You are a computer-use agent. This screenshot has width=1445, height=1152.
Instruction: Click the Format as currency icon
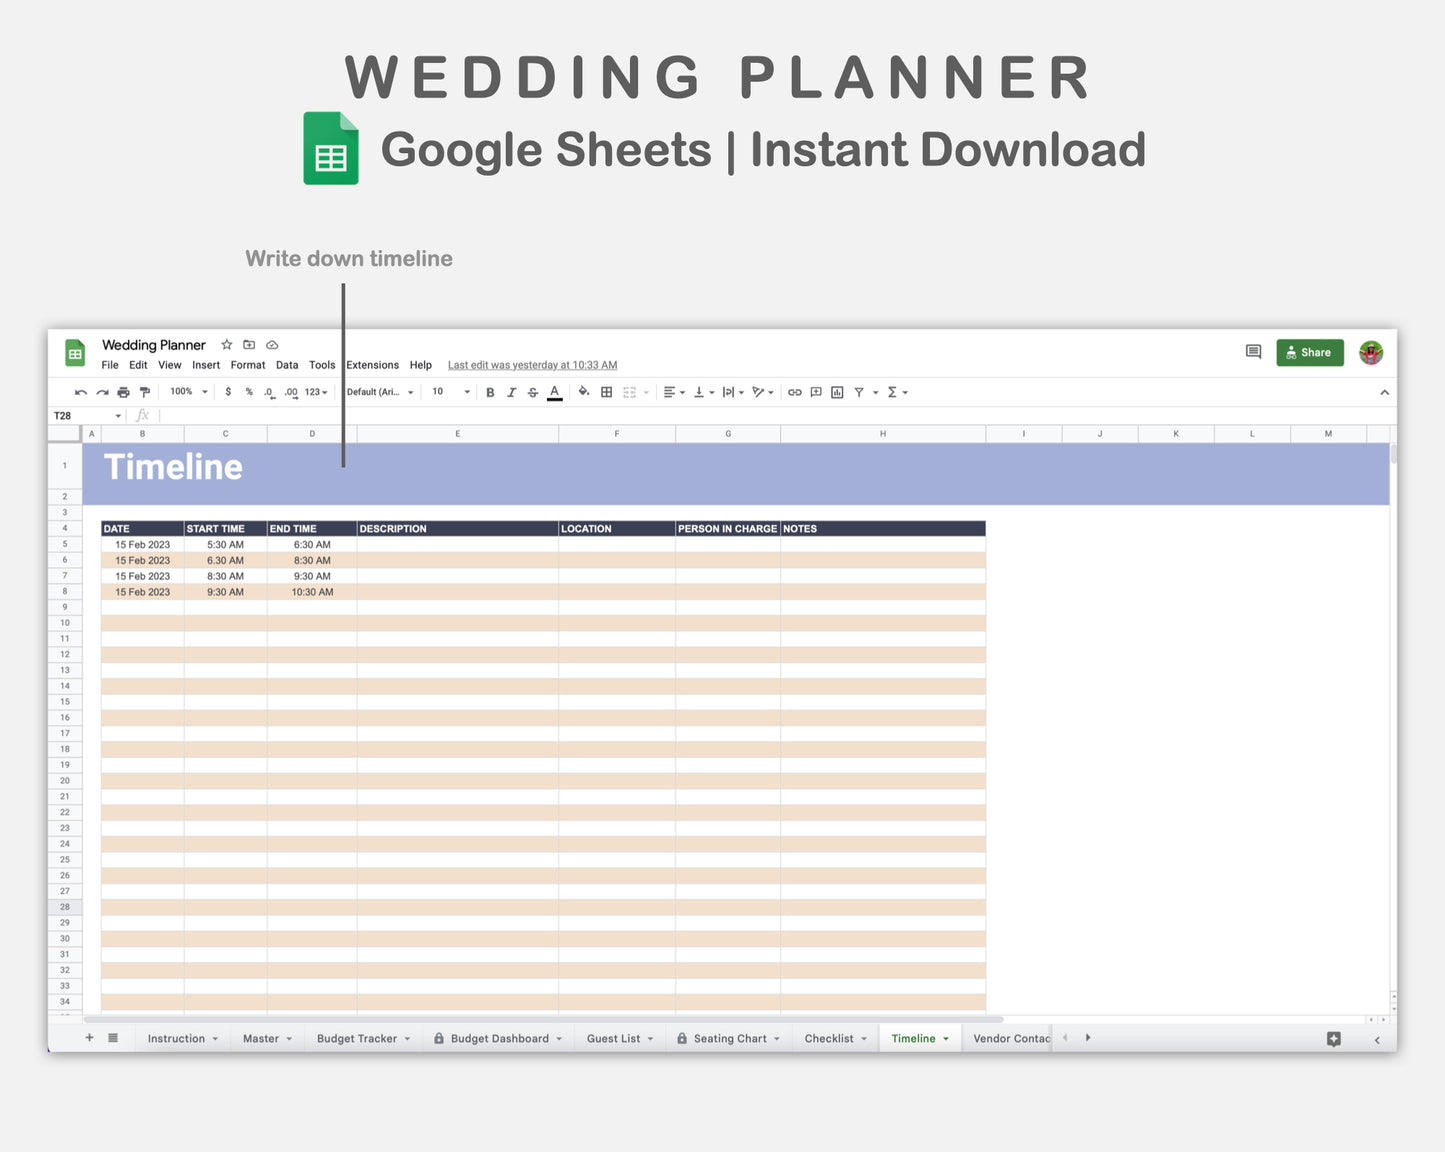click(228, 392)
